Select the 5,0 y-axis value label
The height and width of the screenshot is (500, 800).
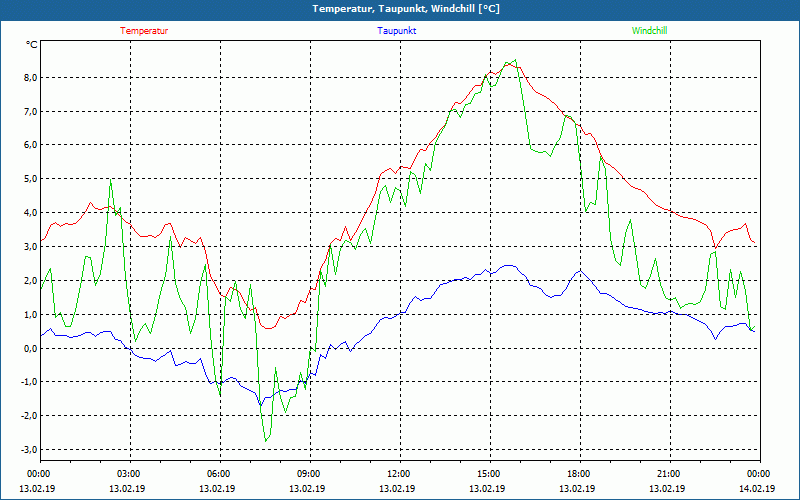(x=29, y=179)
